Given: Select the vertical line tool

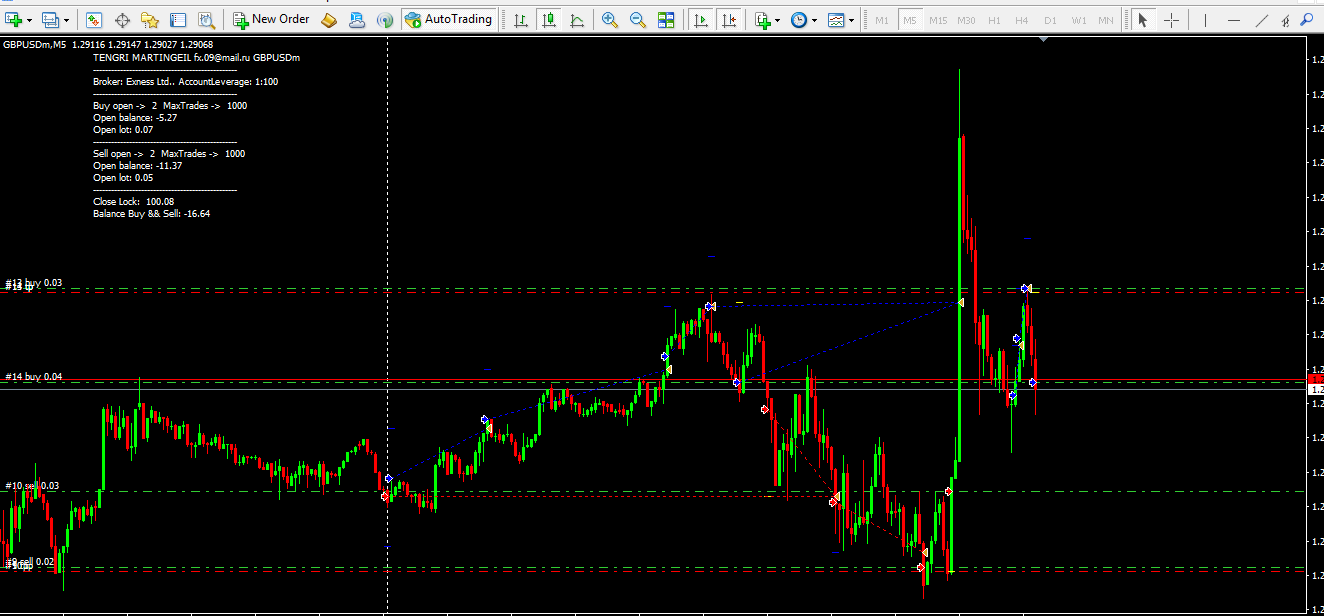Looking at the screenshot, I should pos(1206,19).
